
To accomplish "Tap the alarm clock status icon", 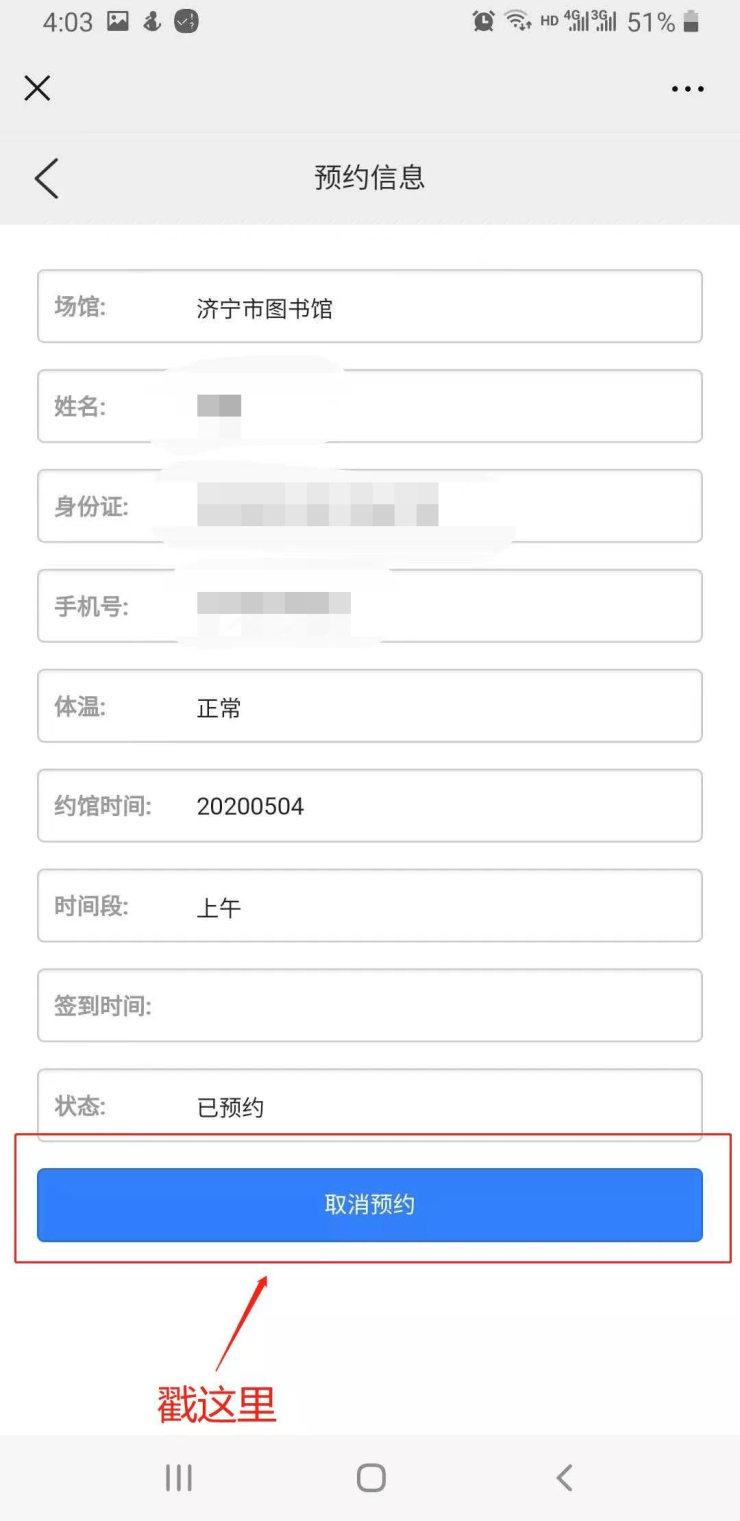I will tap(483, 21).
